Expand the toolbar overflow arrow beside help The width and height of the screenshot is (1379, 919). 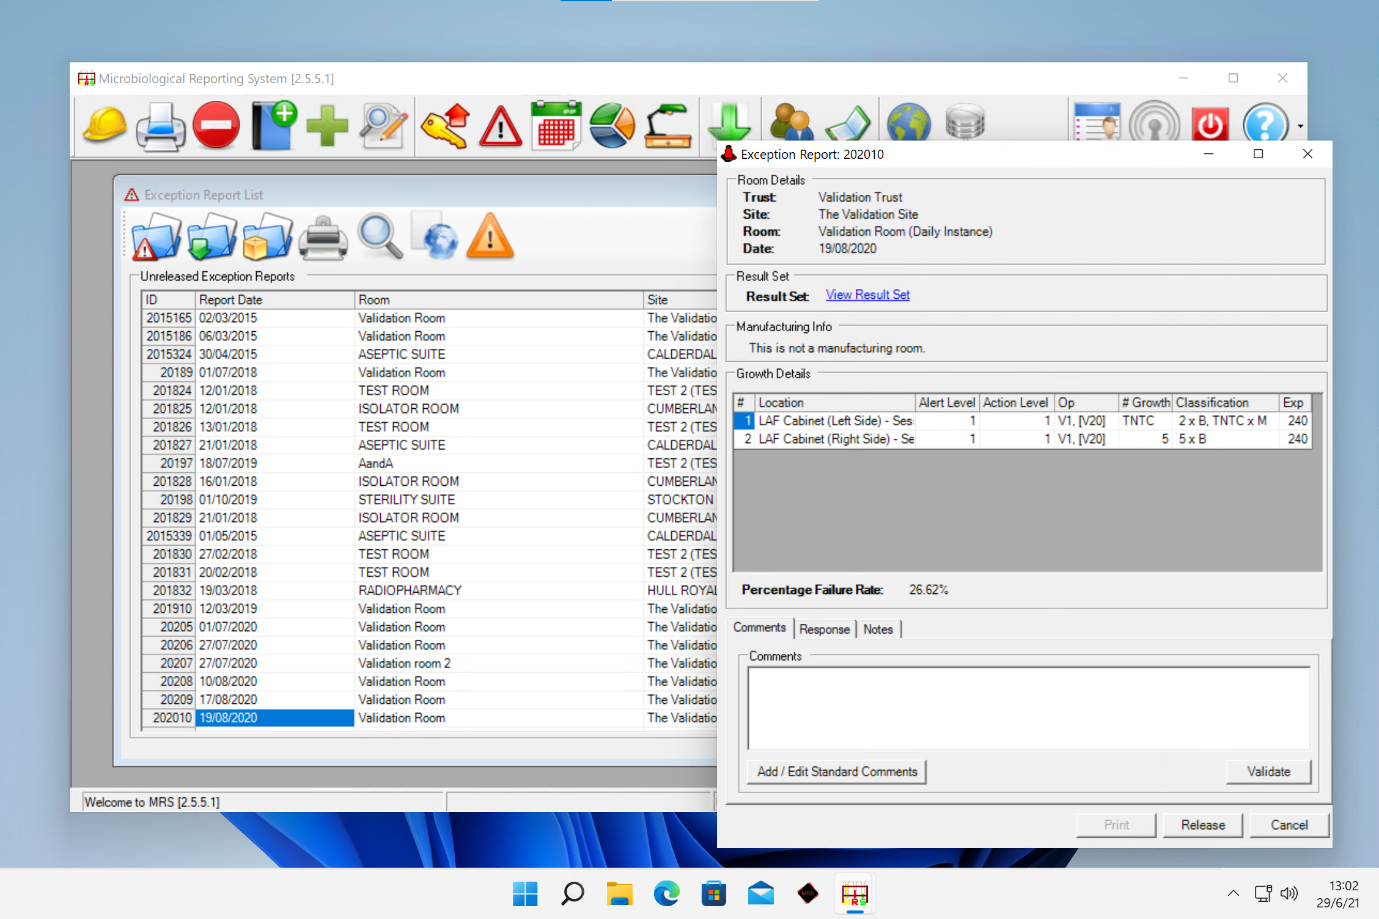pyautogui.click(x=1300, y=127)
